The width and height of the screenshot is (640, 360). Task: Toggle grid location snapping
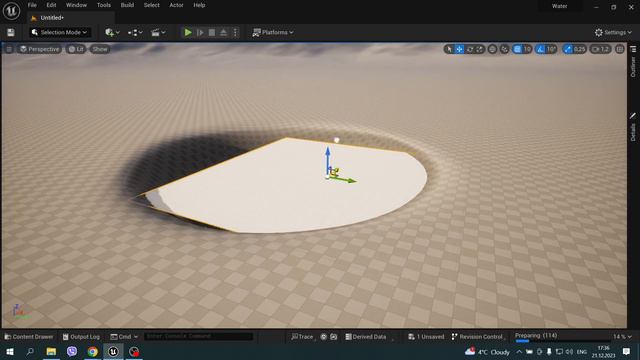(517, 49)
